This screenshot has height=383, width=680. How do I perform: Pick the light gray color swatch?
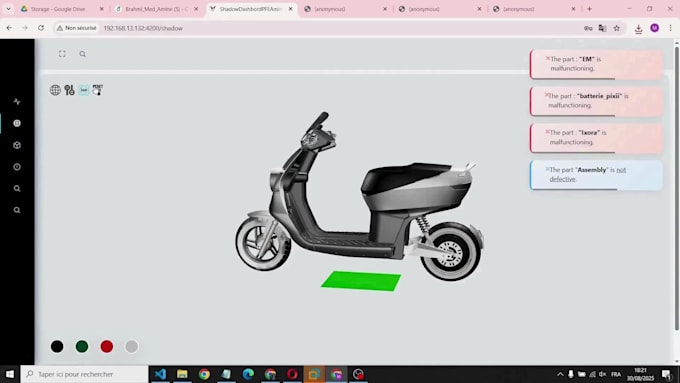coord(131,346)
